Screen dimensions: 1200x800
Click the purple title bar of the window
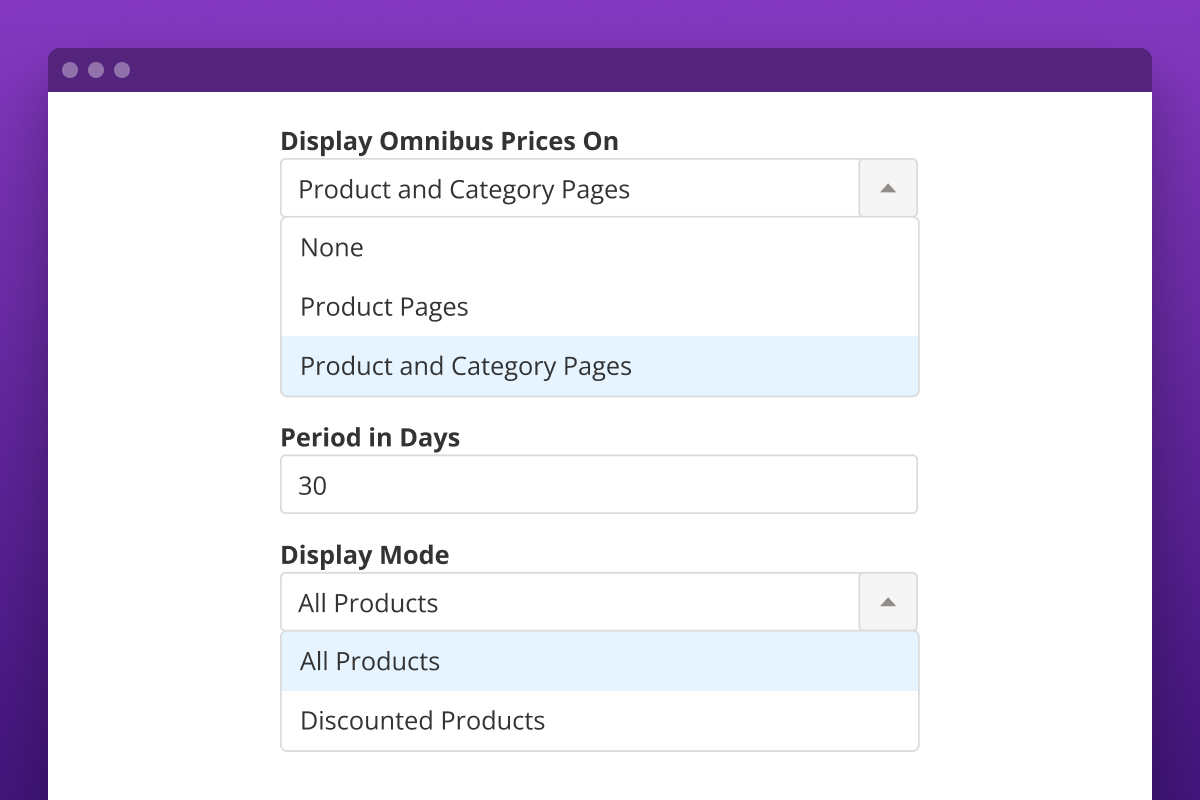pos(600,69)
